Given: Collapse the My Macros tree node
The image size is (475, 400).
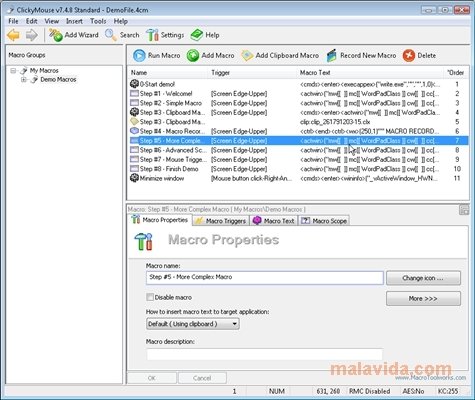Looking at the screenshot, I should click(x=13, y=71).
